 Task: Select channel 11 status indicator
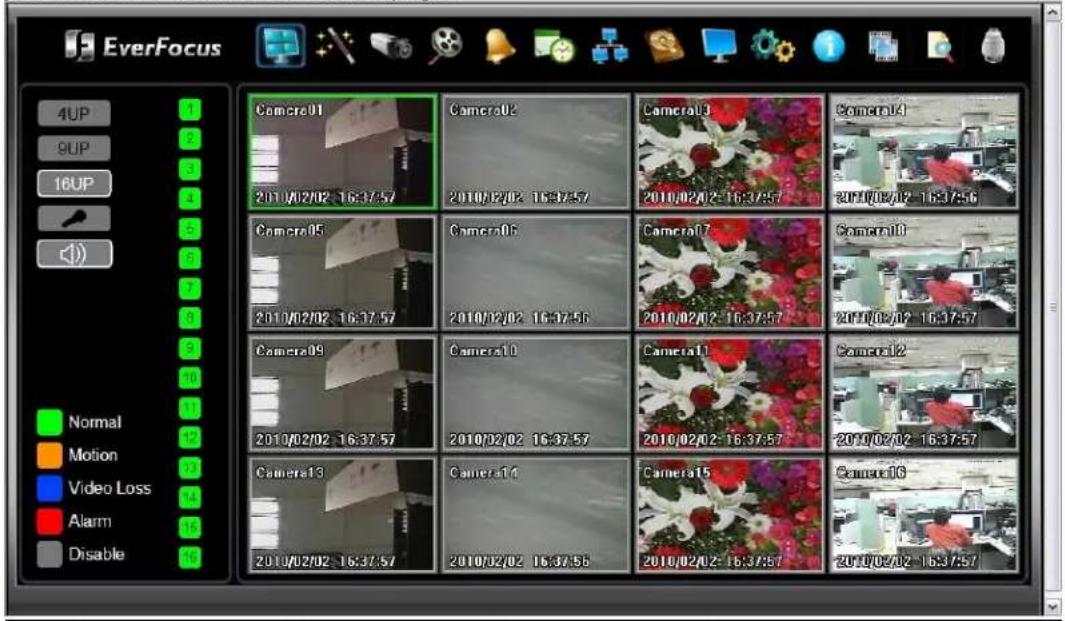point(190,408)
